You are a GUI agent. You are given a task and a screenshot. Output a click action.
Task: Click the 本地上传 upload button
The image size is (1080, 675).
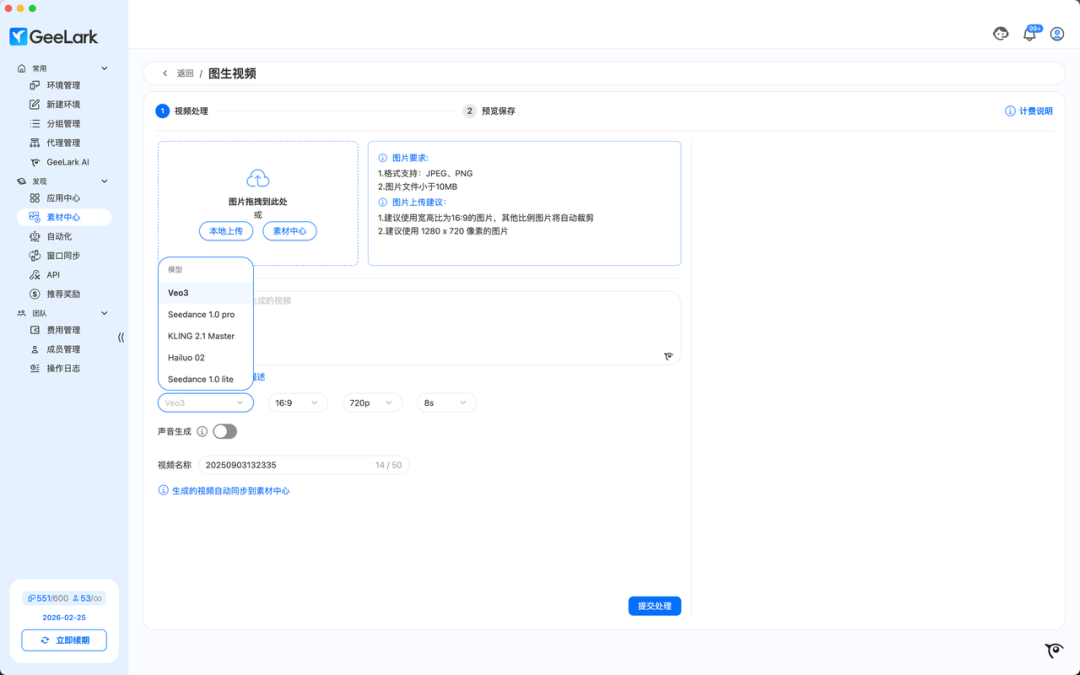[227, 231]
